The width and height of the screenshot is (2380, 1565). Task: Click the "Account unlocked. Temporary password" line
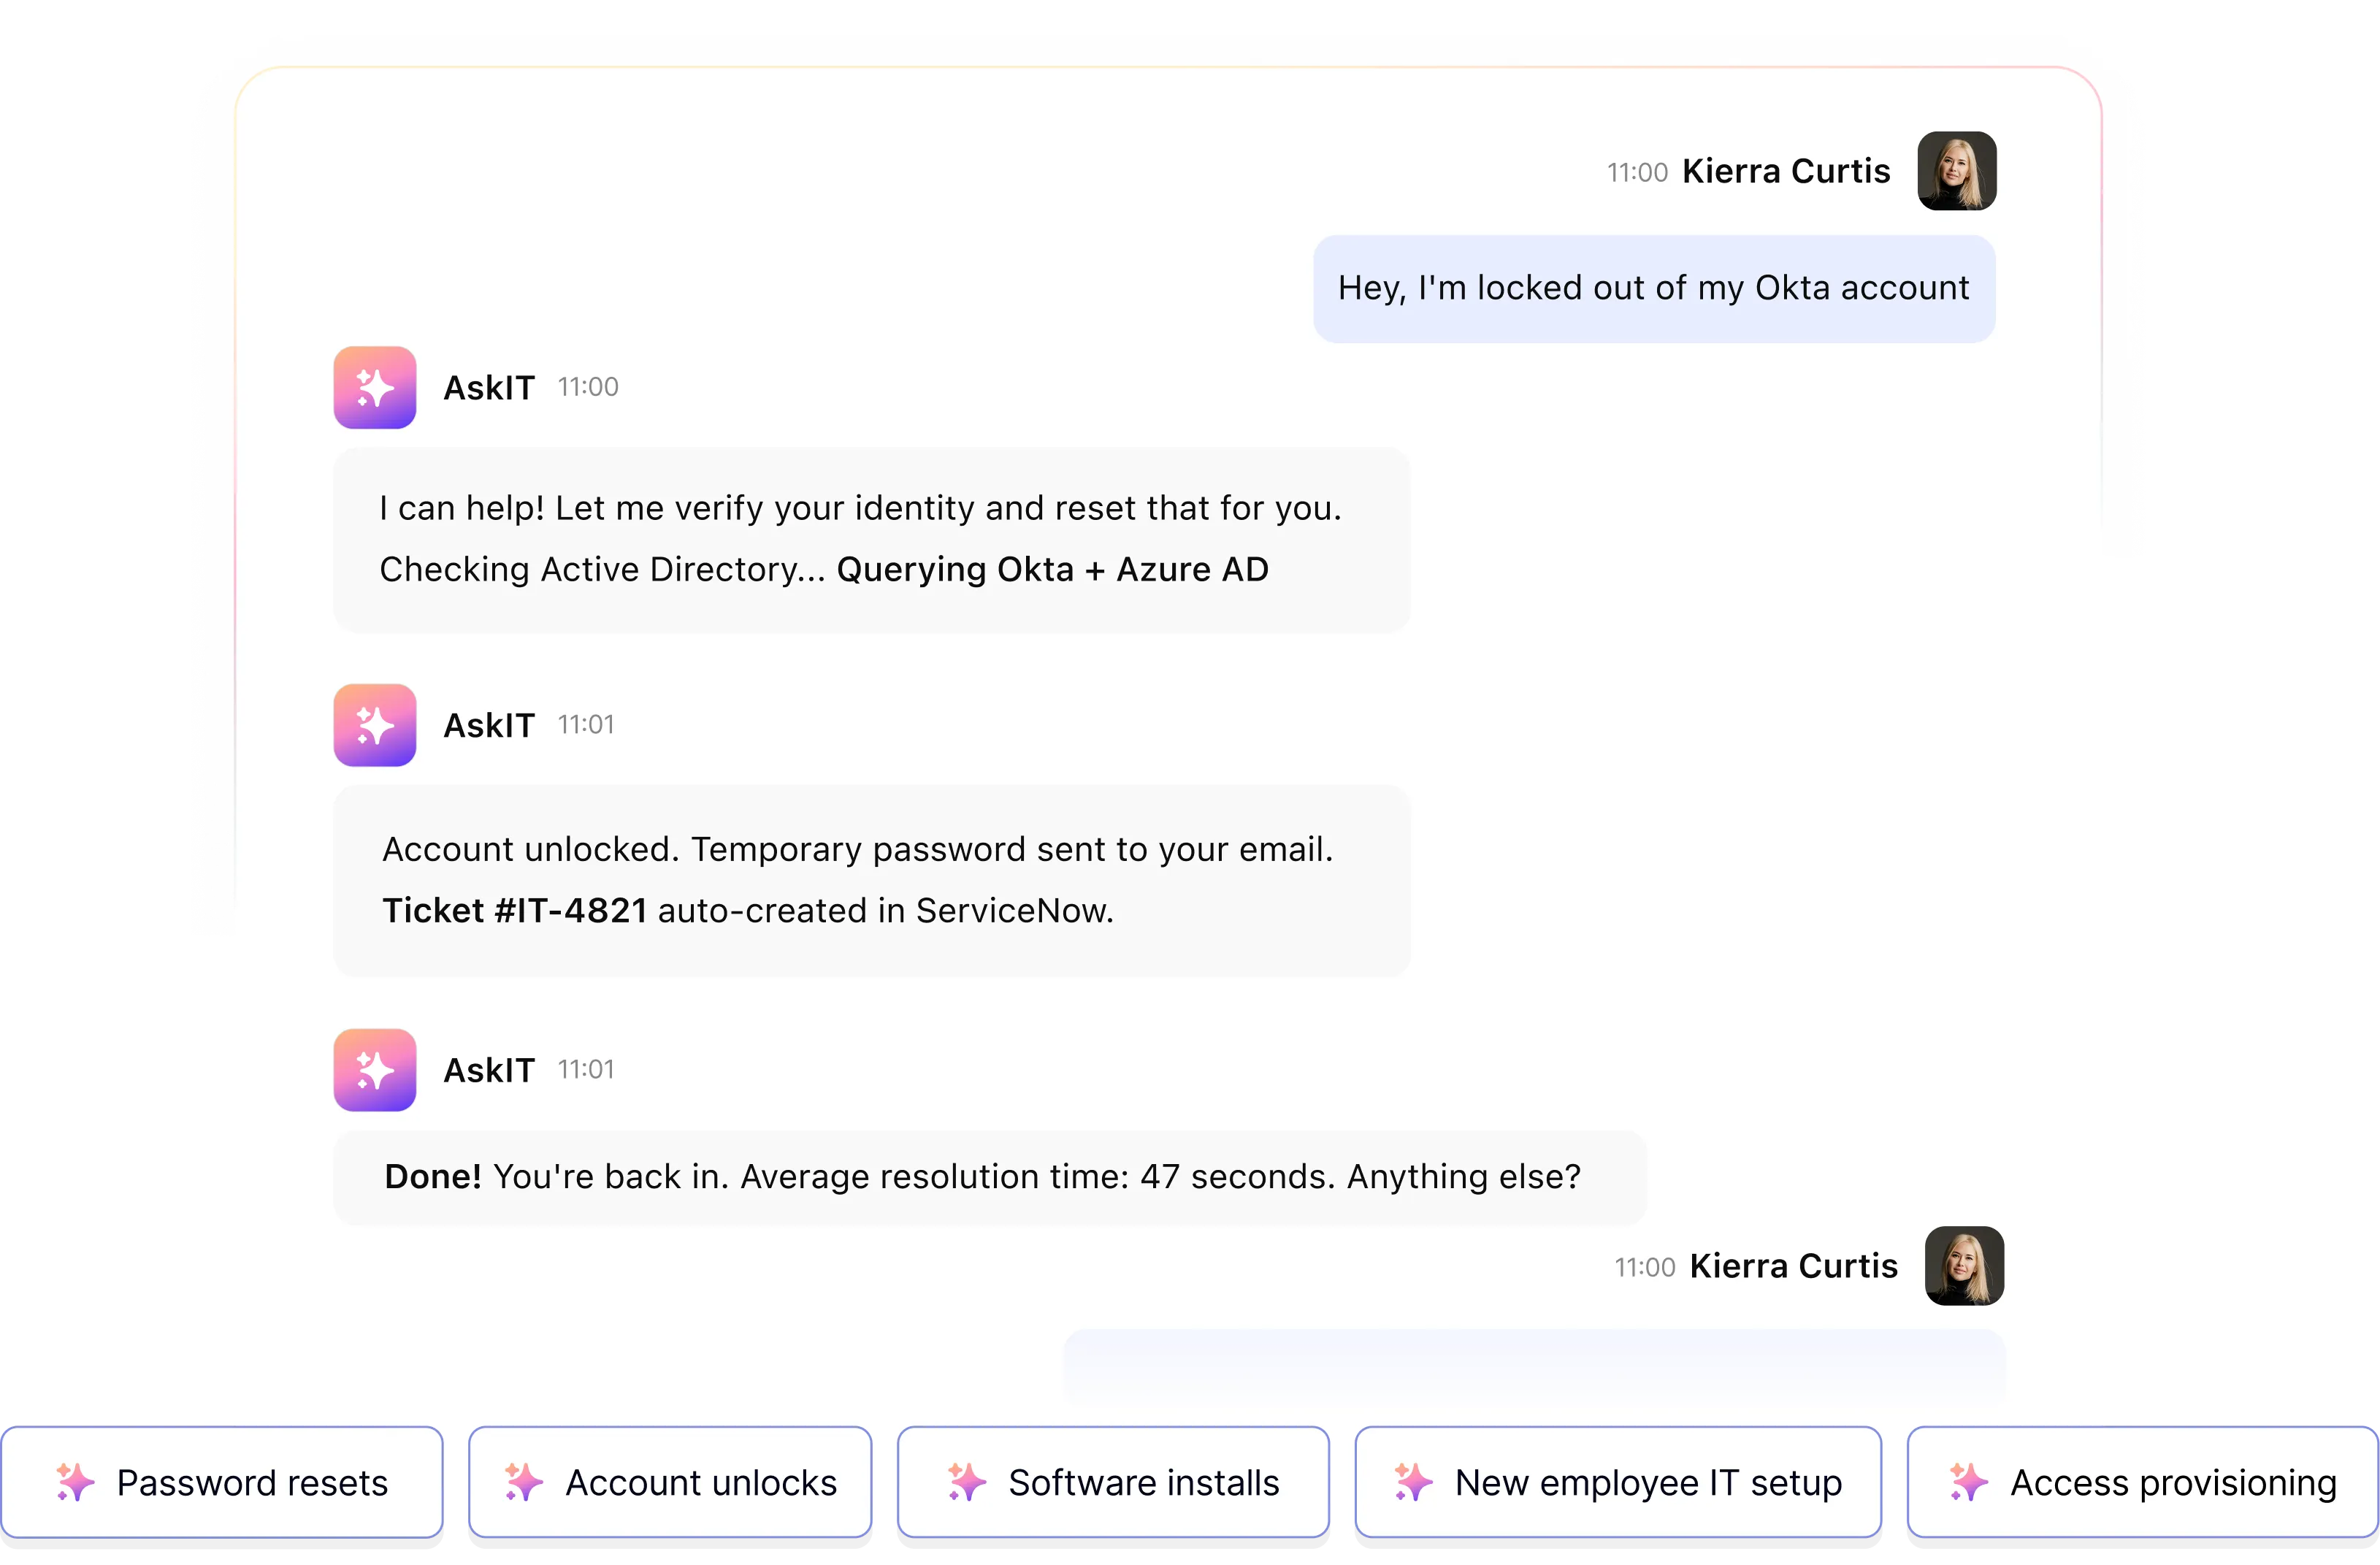858,850
